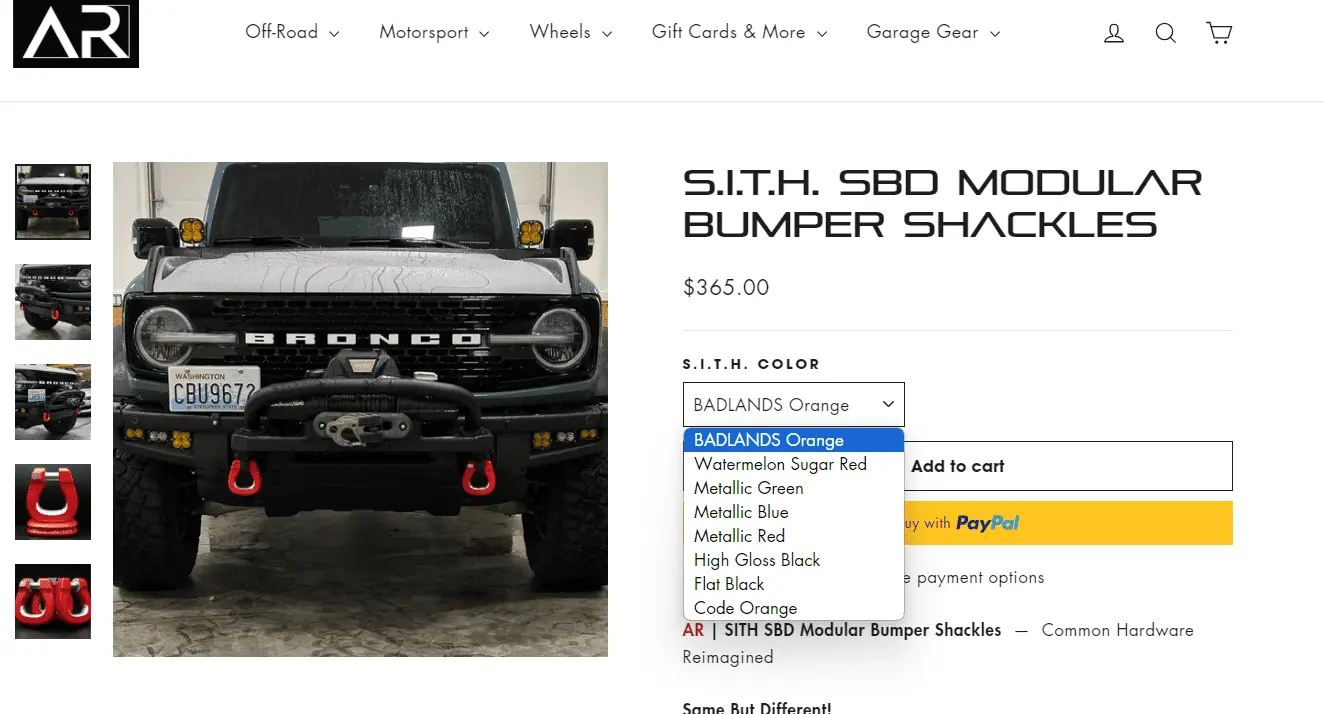Go home via the AR logo
Screen dimensions: 1323x714
(x=76, y=34)
